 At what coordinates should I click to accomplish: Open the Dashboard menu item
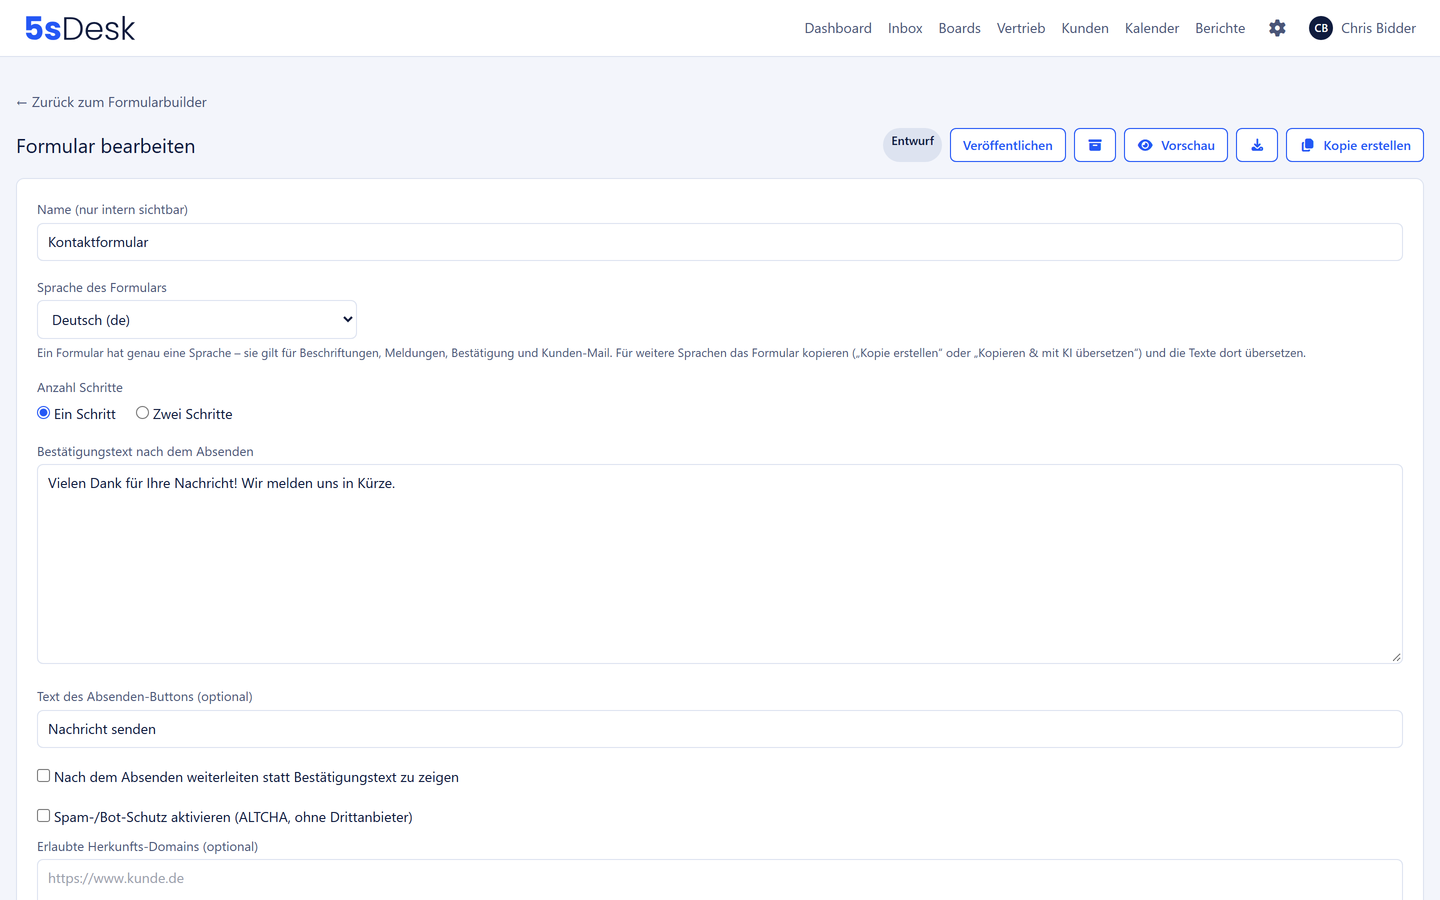[x=838, y=28]
